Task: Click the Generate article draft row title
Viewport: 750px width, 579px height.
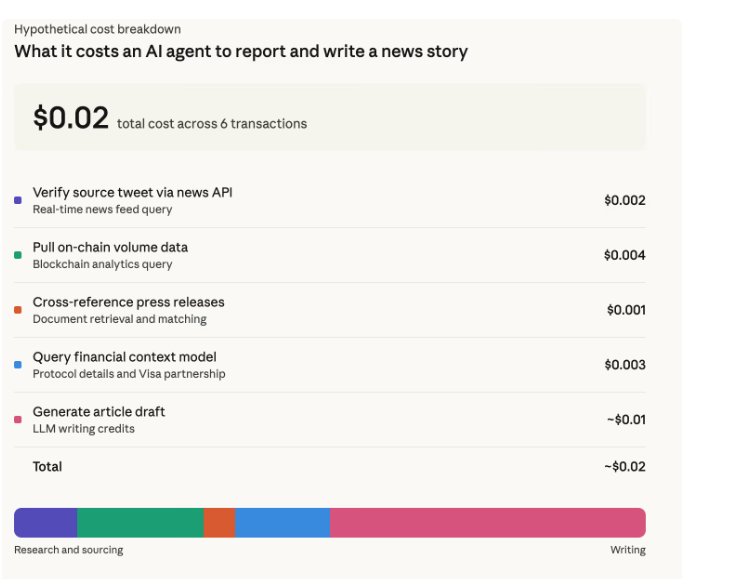Action: [99, 412]
